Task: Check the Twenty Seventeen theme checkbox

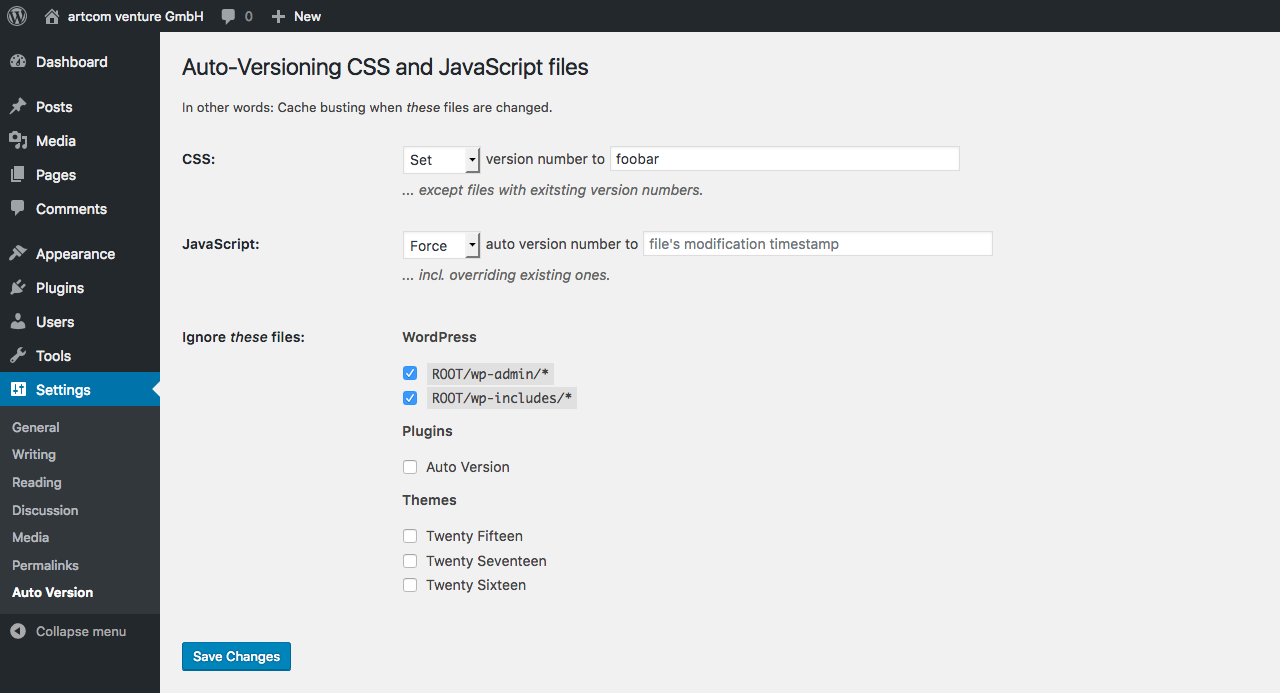Action: 410,561
